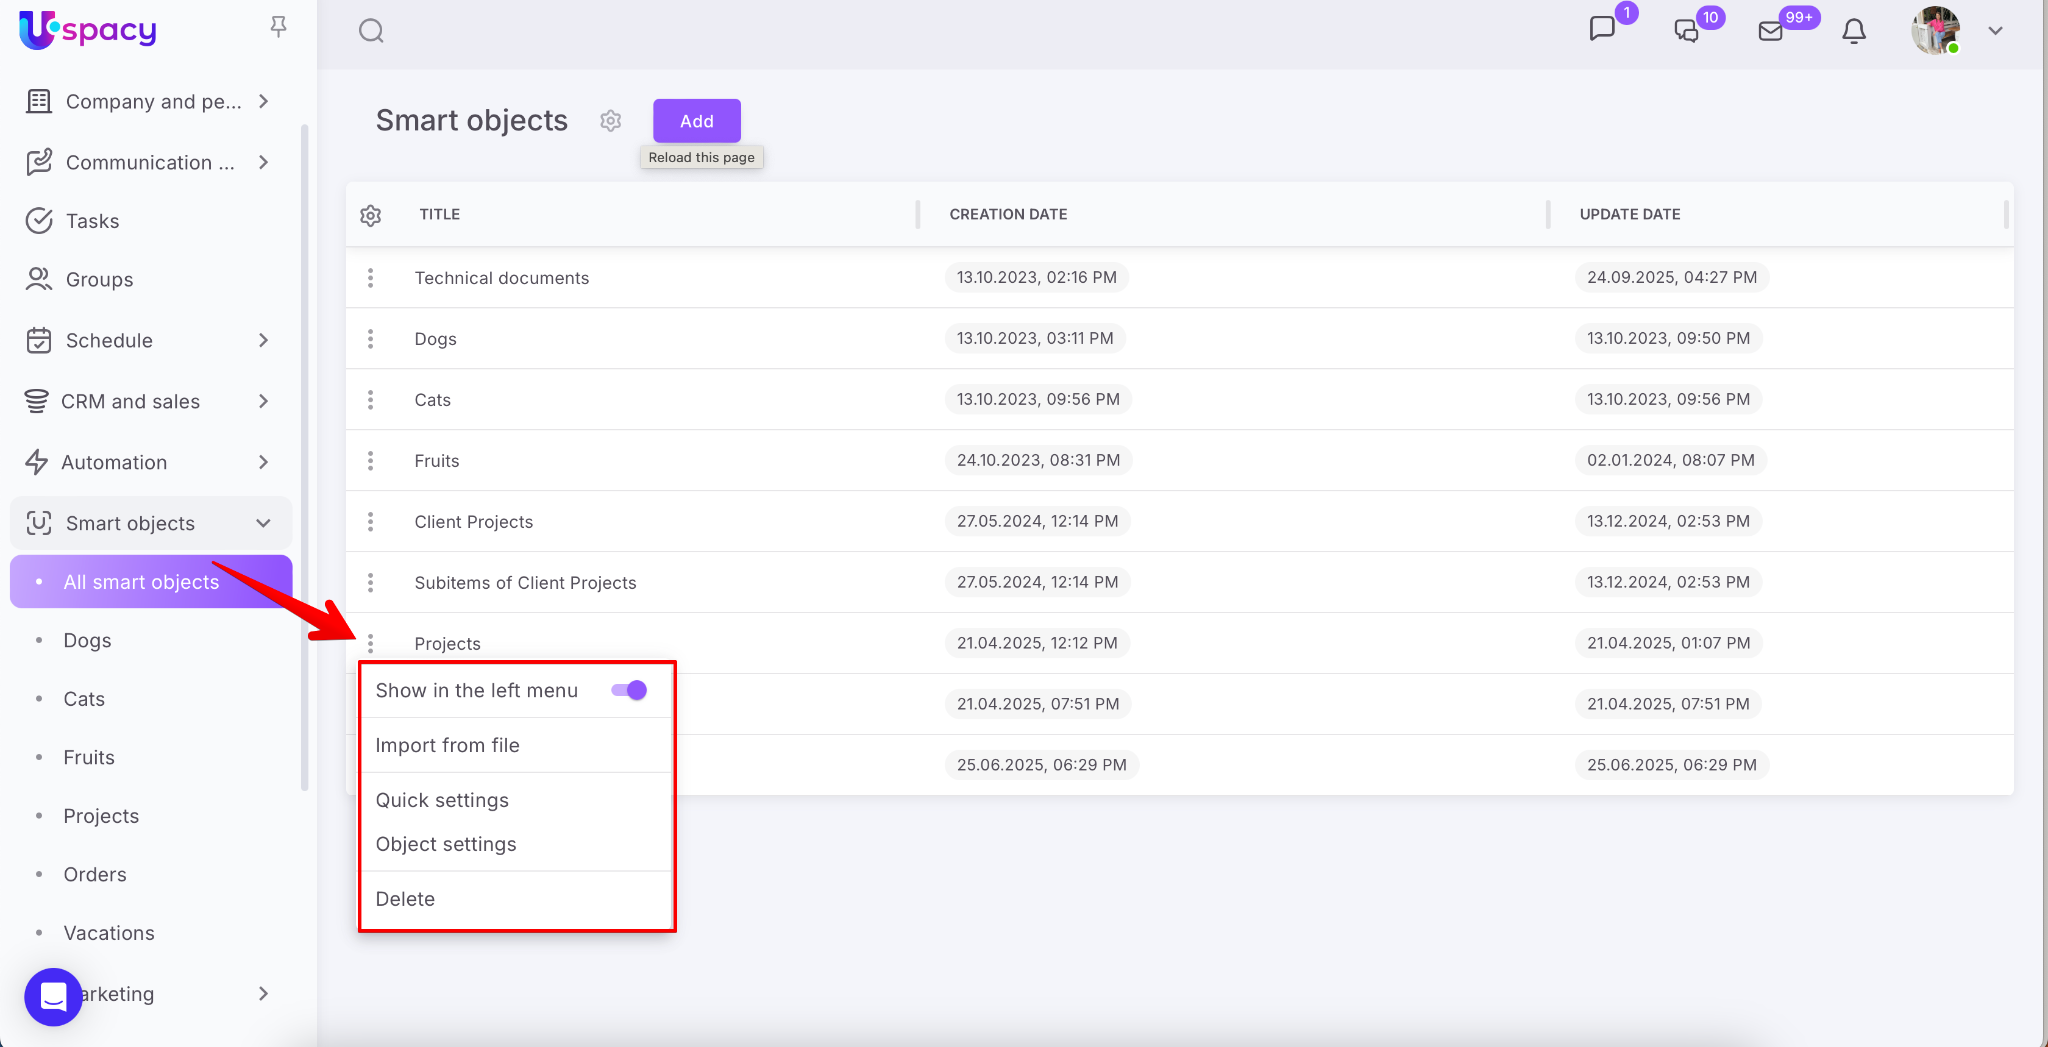Open group chats icon with badge 10
2048x1047 pixels.
click(x=1687, y=31)
